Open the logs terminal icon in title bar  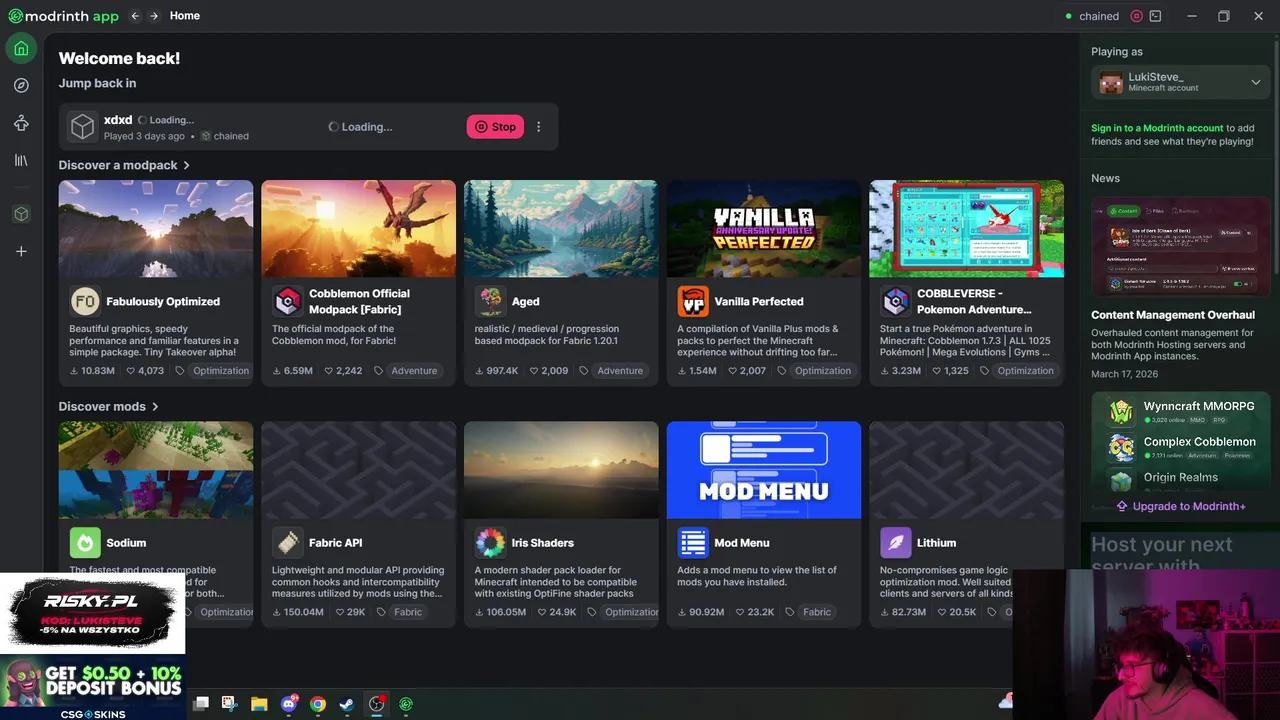tap(1155, 16)
